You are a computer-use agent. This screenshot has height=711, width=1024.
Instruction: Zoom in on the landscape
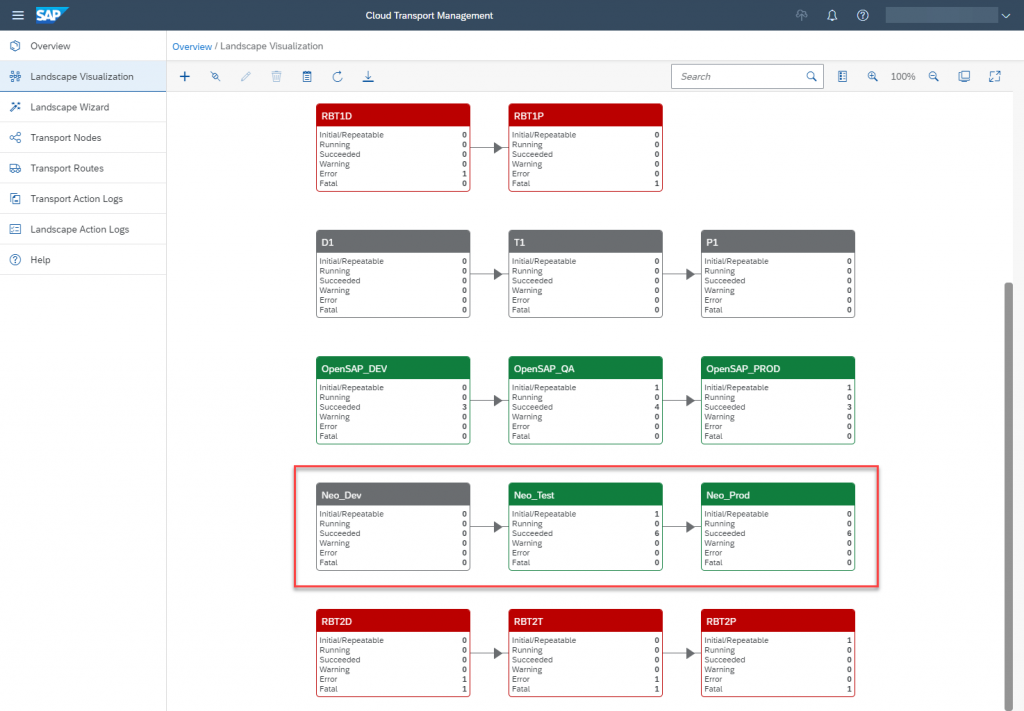[x=872, y=76]
